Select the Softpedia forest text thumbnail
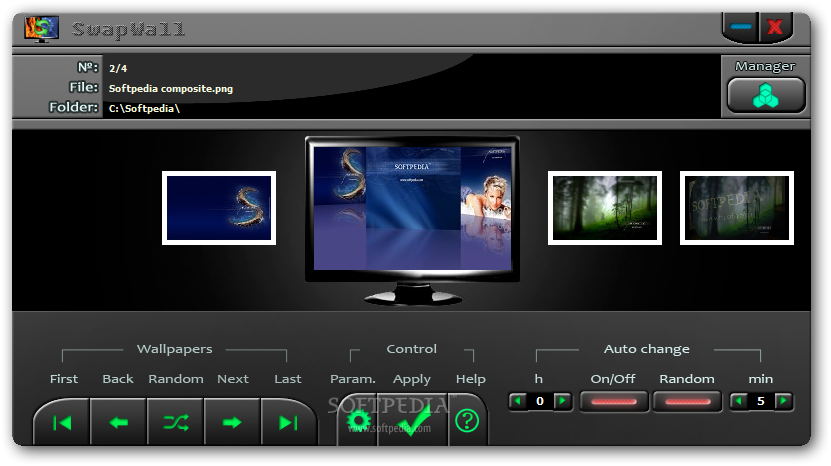831x466 pixels. coord(737,208)
